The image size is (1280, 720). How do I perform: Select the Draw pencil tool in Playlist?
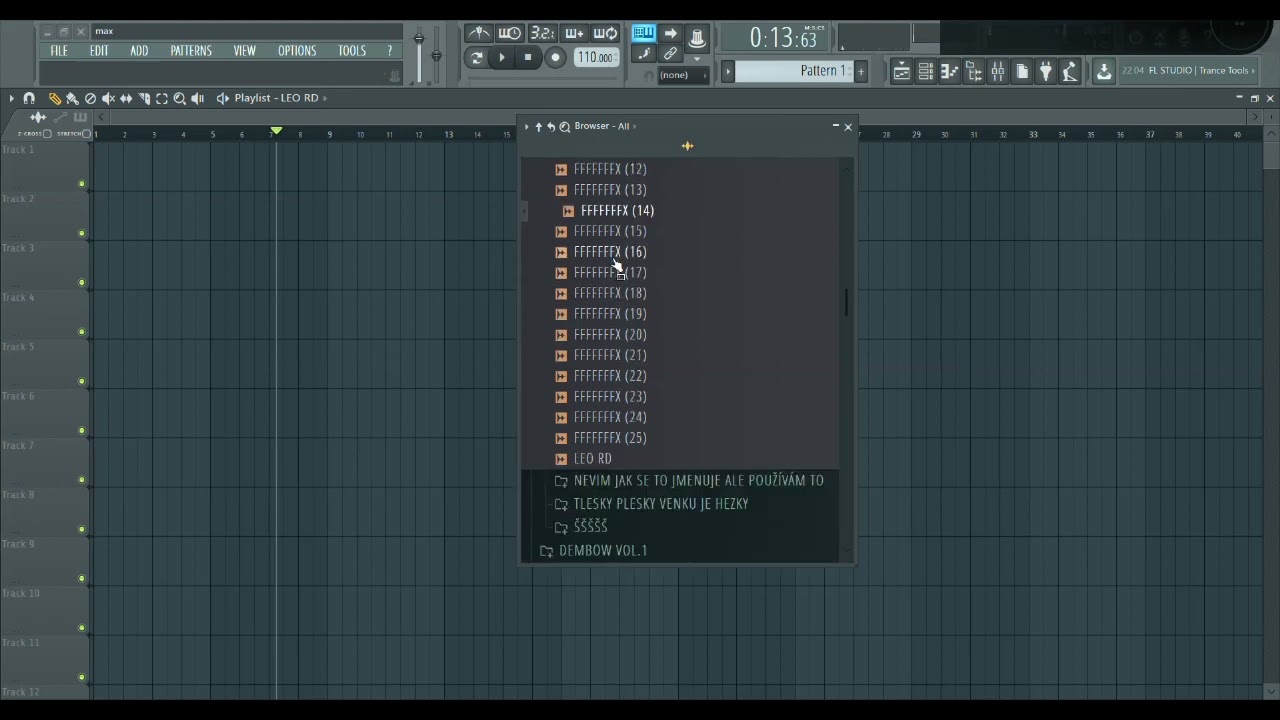pos(54,98)
